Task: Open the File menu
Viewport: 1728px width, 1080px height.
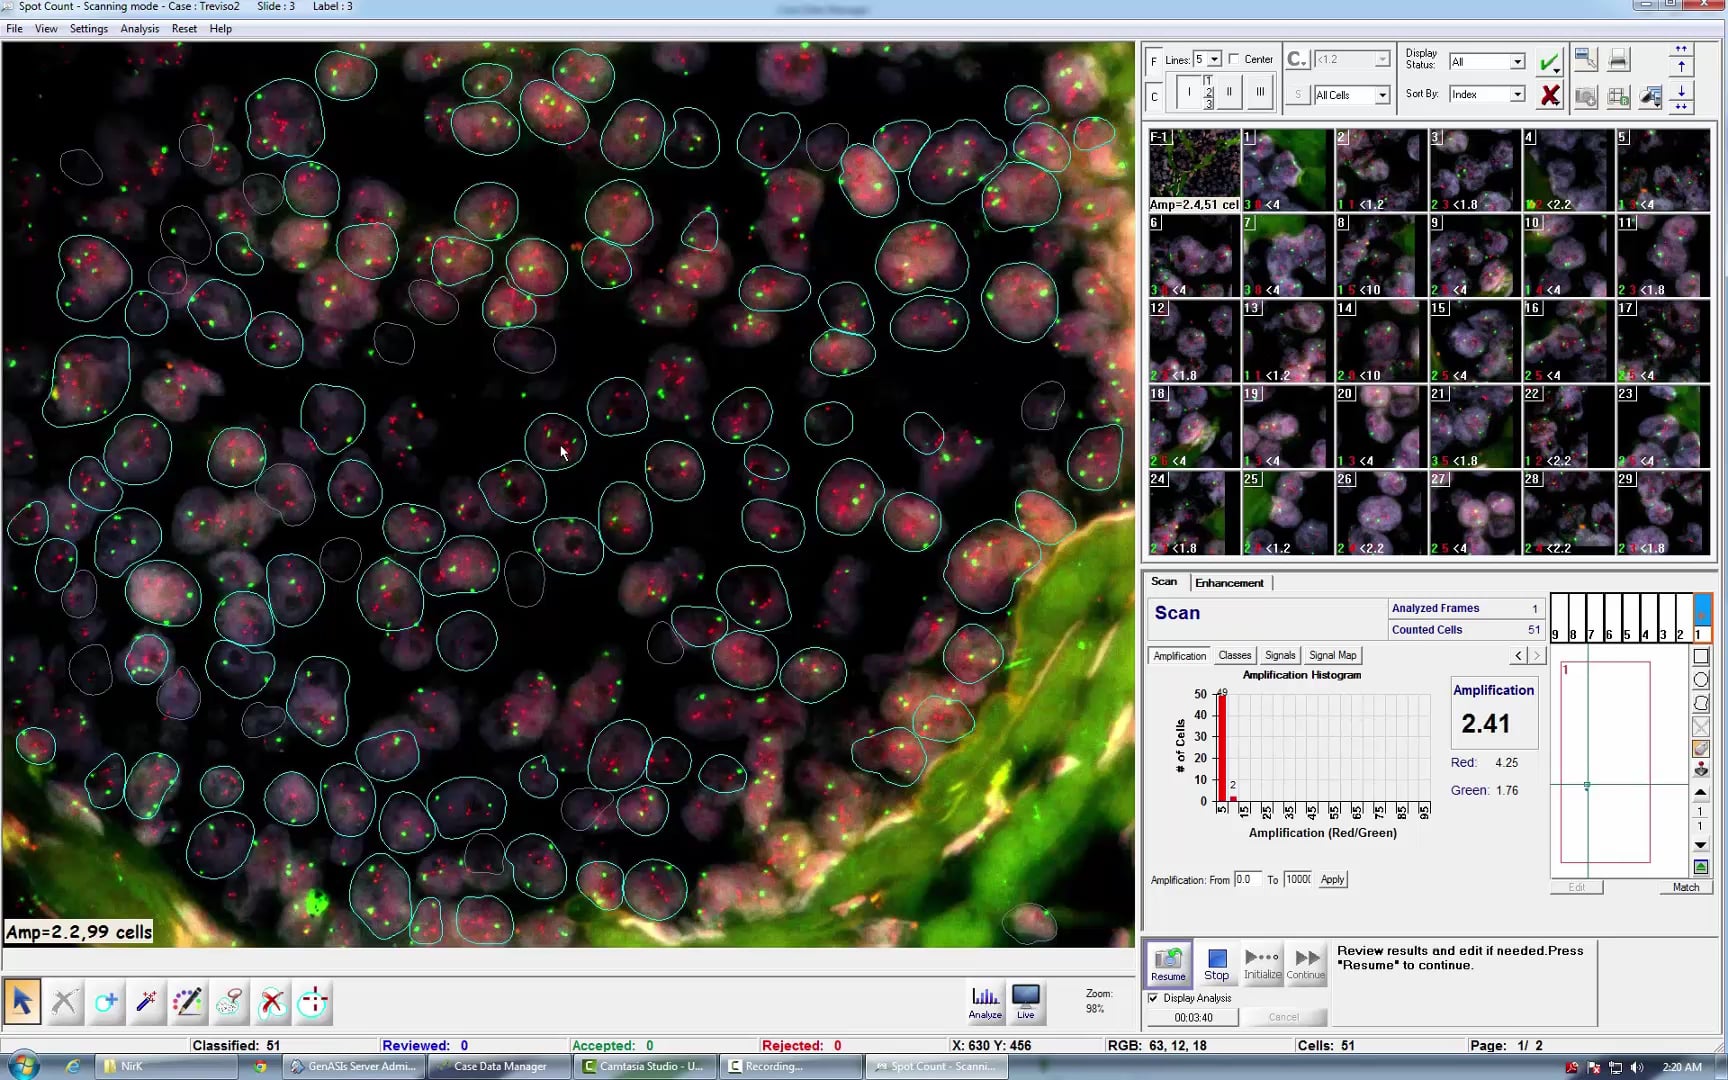Action: (14, 29)
